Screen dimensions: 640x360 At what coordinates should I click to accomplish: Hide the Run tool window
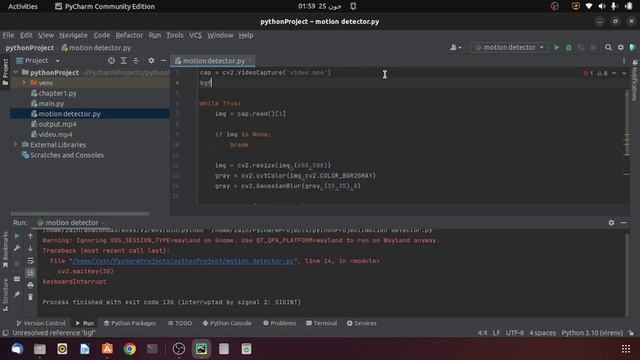[623, 222]
